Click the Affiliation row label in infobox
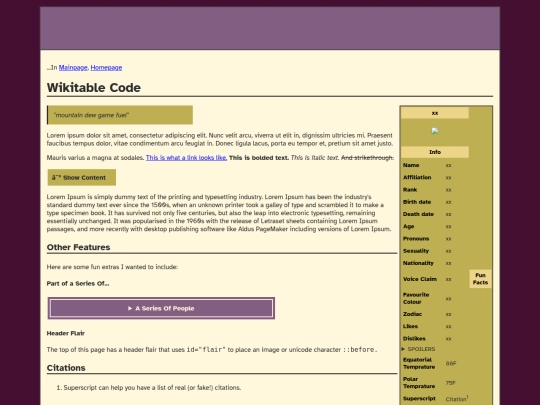The height and width of the screenshot is (405, 540). (417, 177)
